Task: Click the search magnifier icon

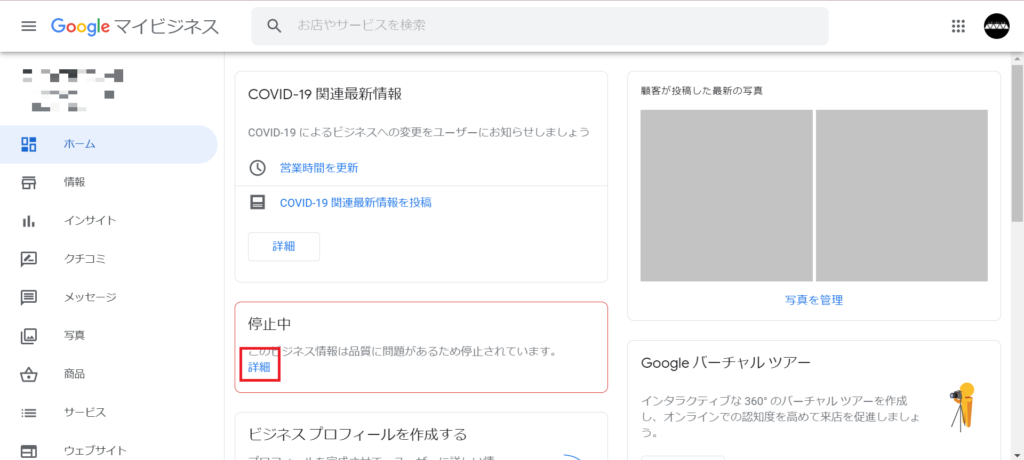Action: pos(274,26)
